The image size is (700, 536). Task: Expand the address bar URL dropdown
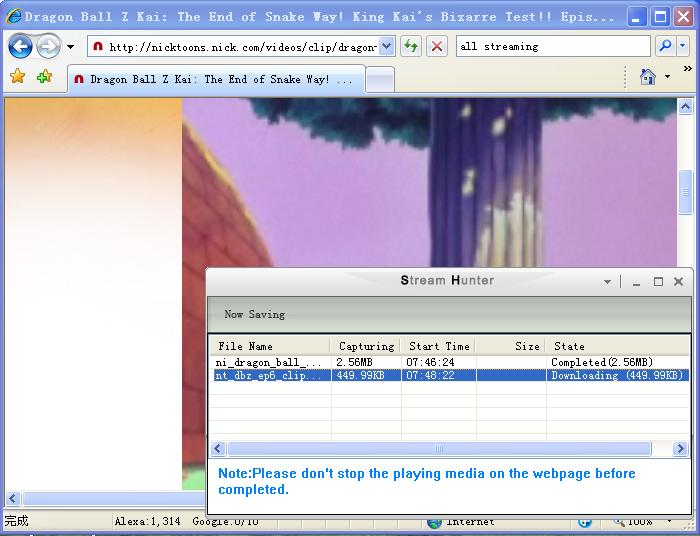387,46
